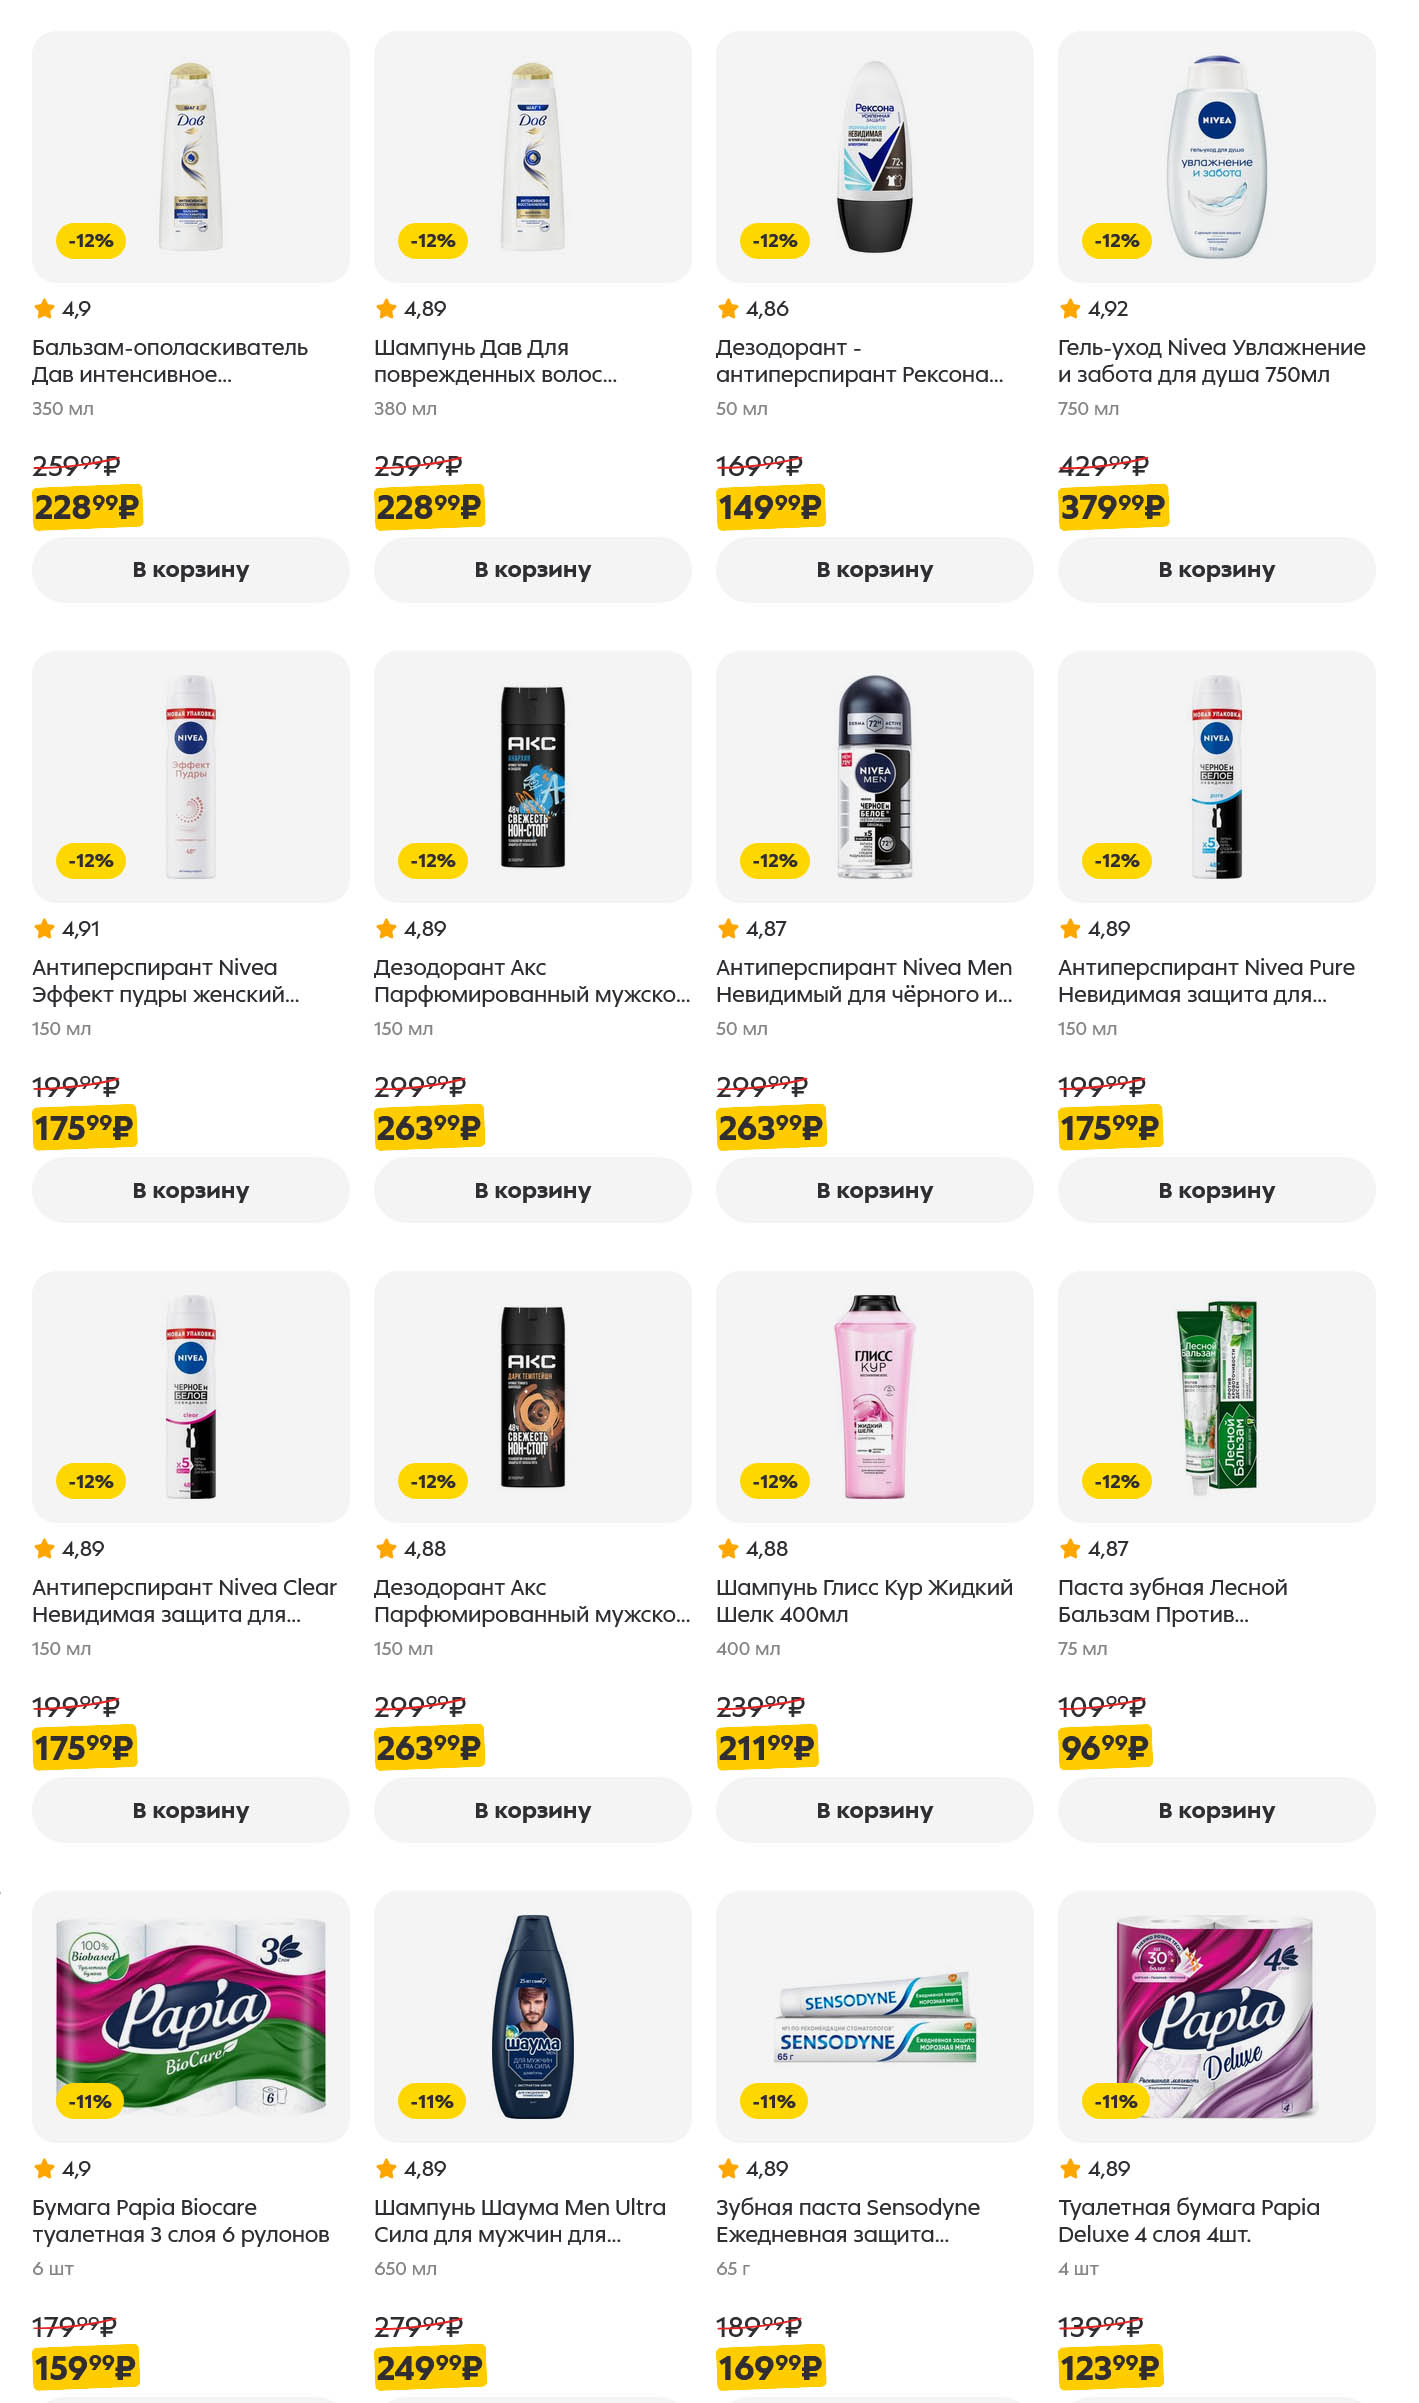Open the Бумага Papia Biocare product title

180,2221
